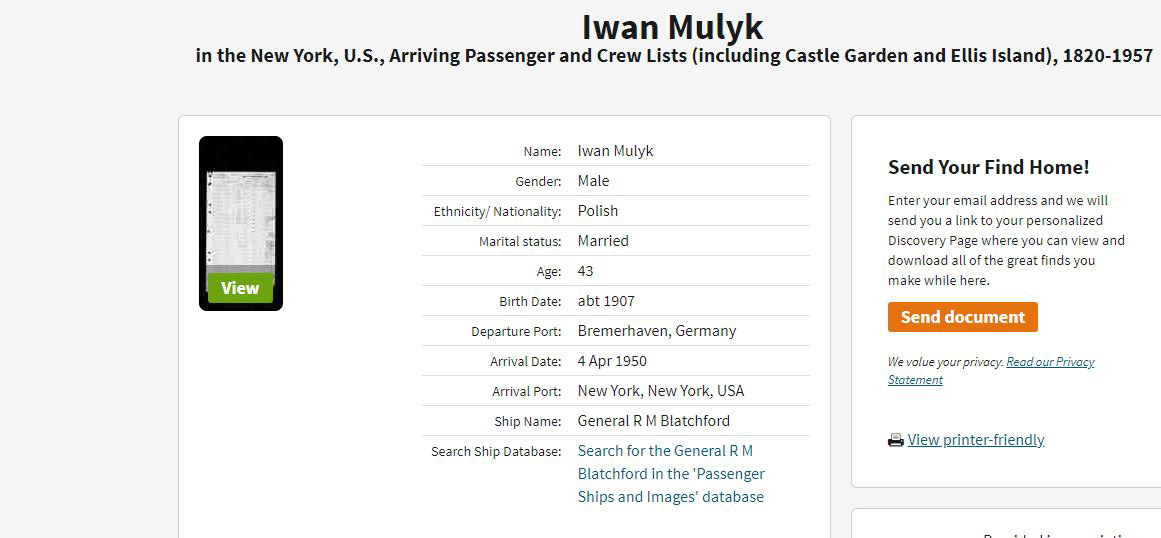Image resolution: width=1161 pixels, height=538 pixels.
Task: Click the Arrival Date value 4 Apr 1950
Action: coord(612,361)
